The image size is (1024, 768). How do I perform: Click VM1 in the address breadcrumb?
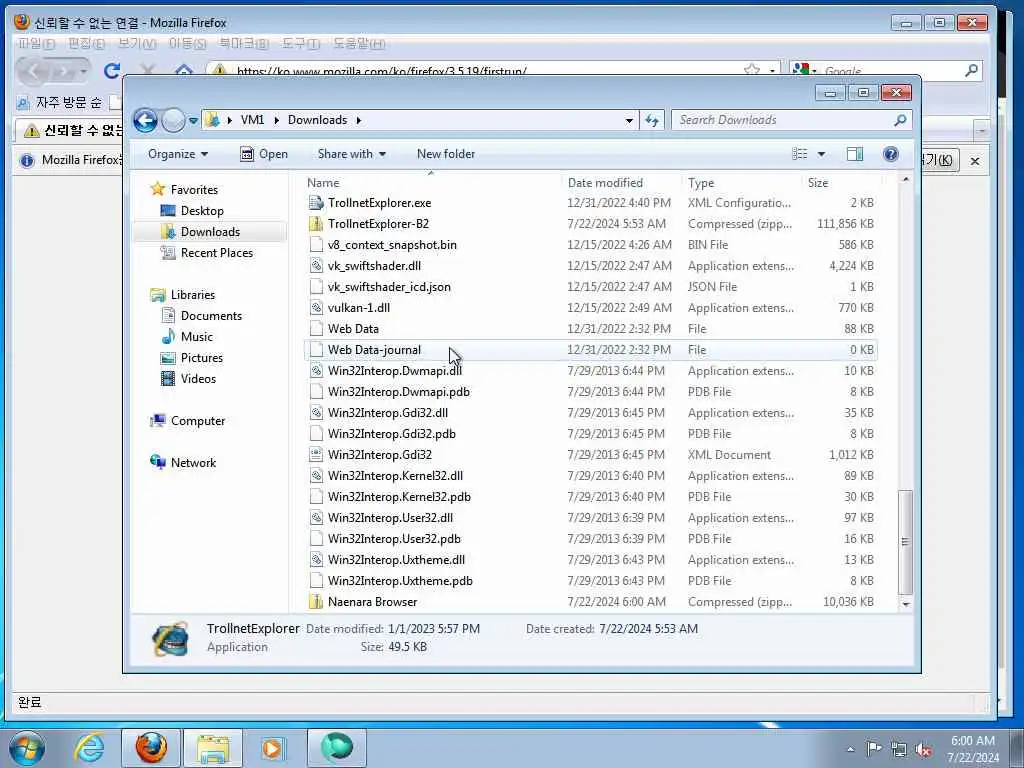coord(252,120)
